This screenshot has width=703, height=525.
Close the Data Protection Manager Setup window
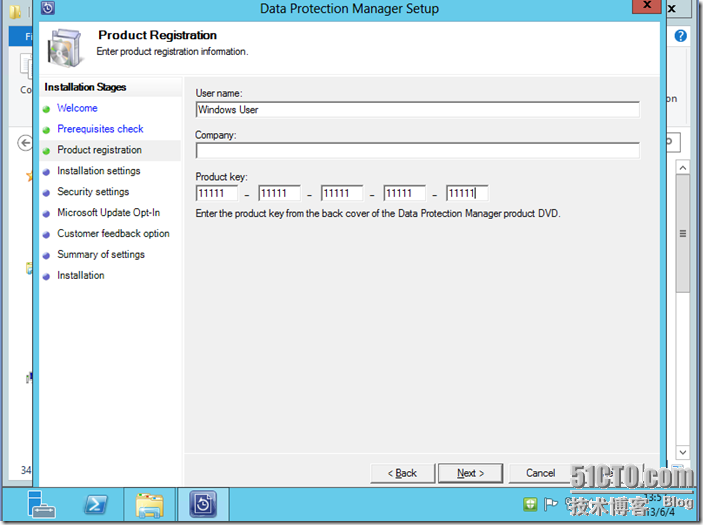647,6
